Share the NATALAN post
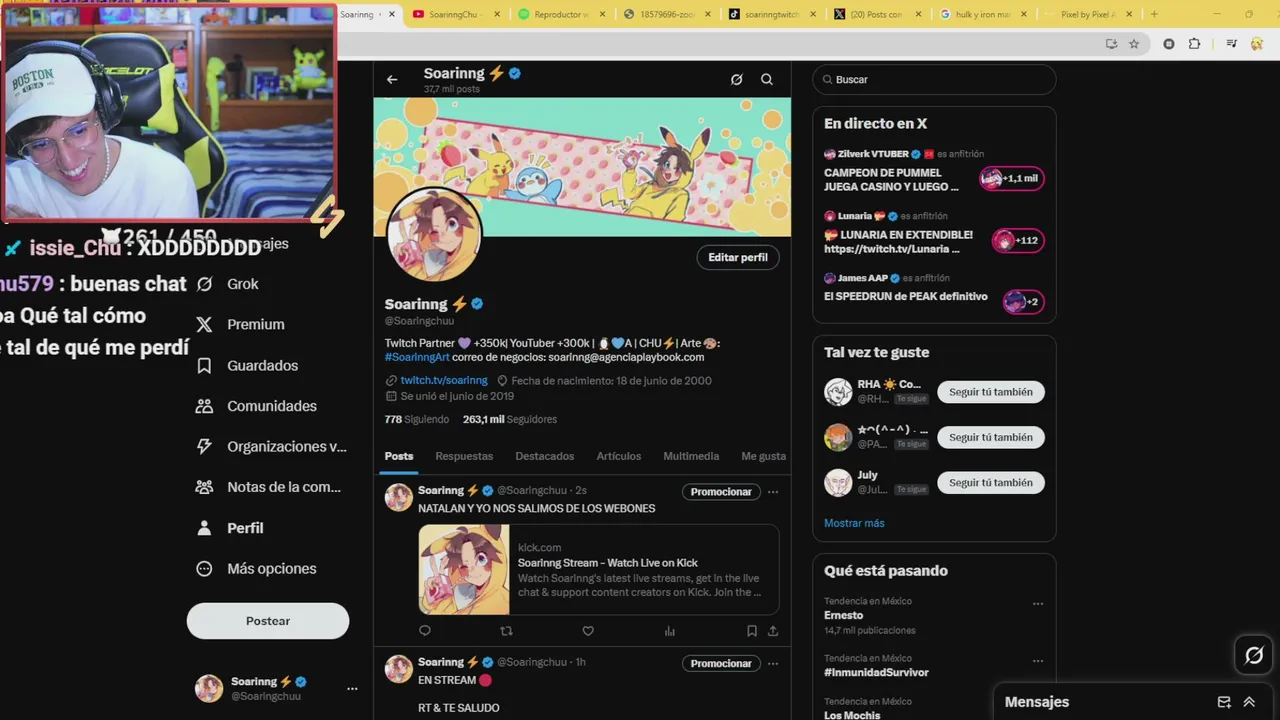Screen dimensions: 1280x720 tap(773, 631)
